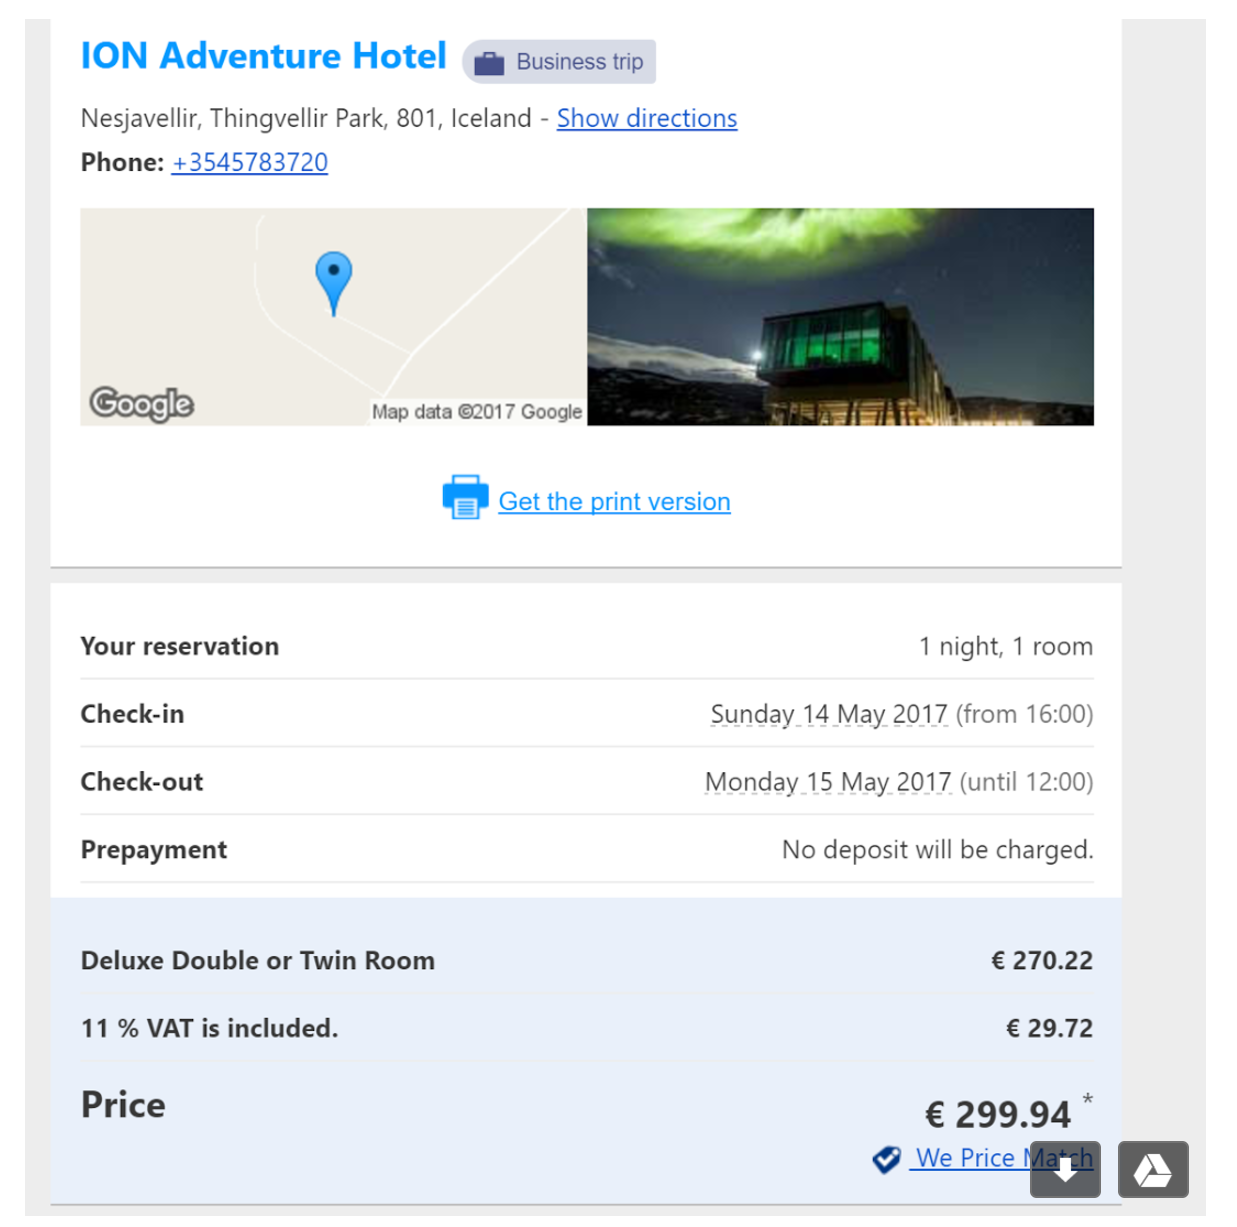Call the hotel phone number +3545783720
Viewport: 1237px width, 1227px height.
point(249,163)
